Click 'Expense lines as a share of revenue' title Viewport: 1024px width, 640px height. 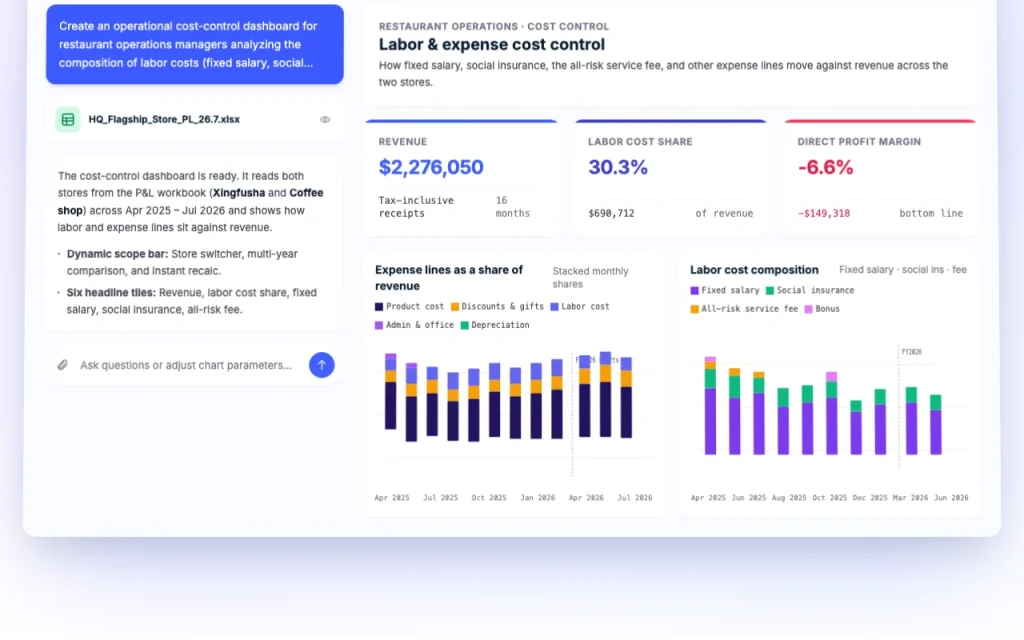(449, 278)
